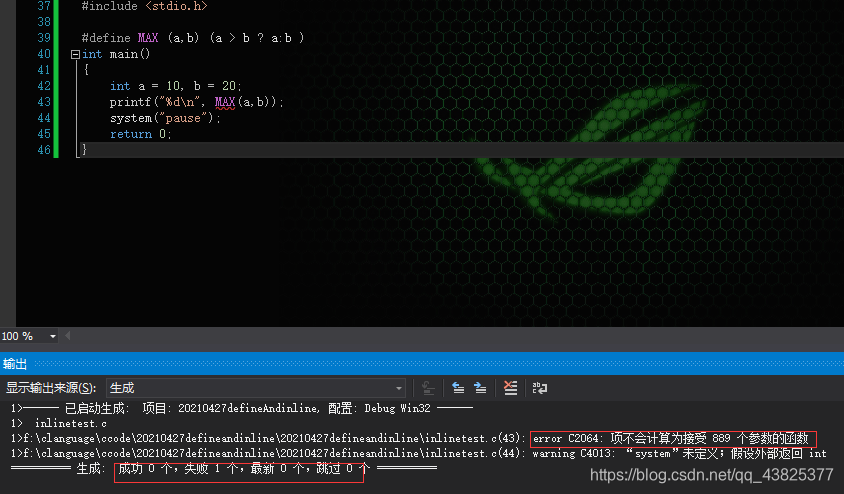Viewport: 844px width, 494px height.
Task: Click the system("pause") statement
Action: [165, 118]
